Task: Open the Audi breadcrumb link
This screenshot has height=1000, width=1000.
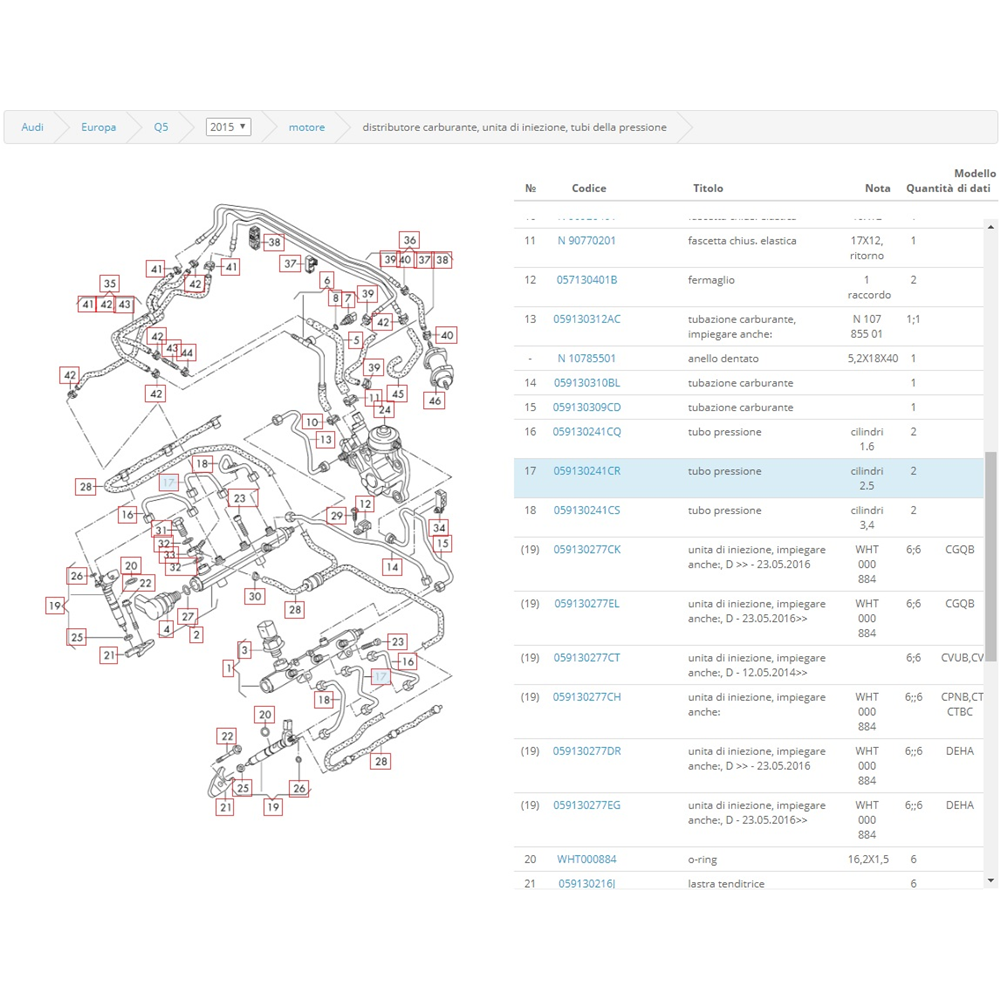Action: coord(33,127)
